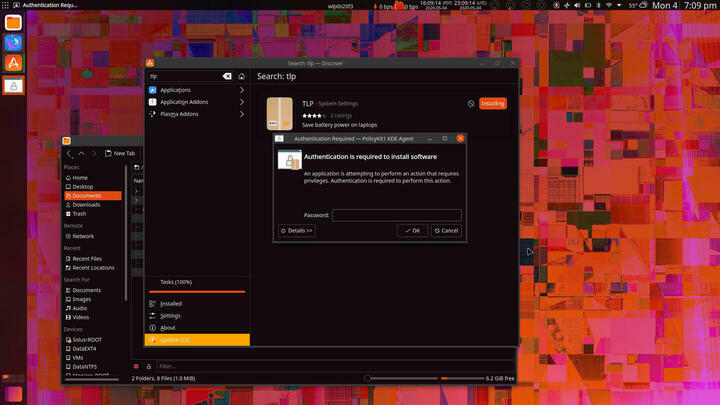Open the battery icon in system tray
This screenshot has width=720, height=405.
(588, 5)
